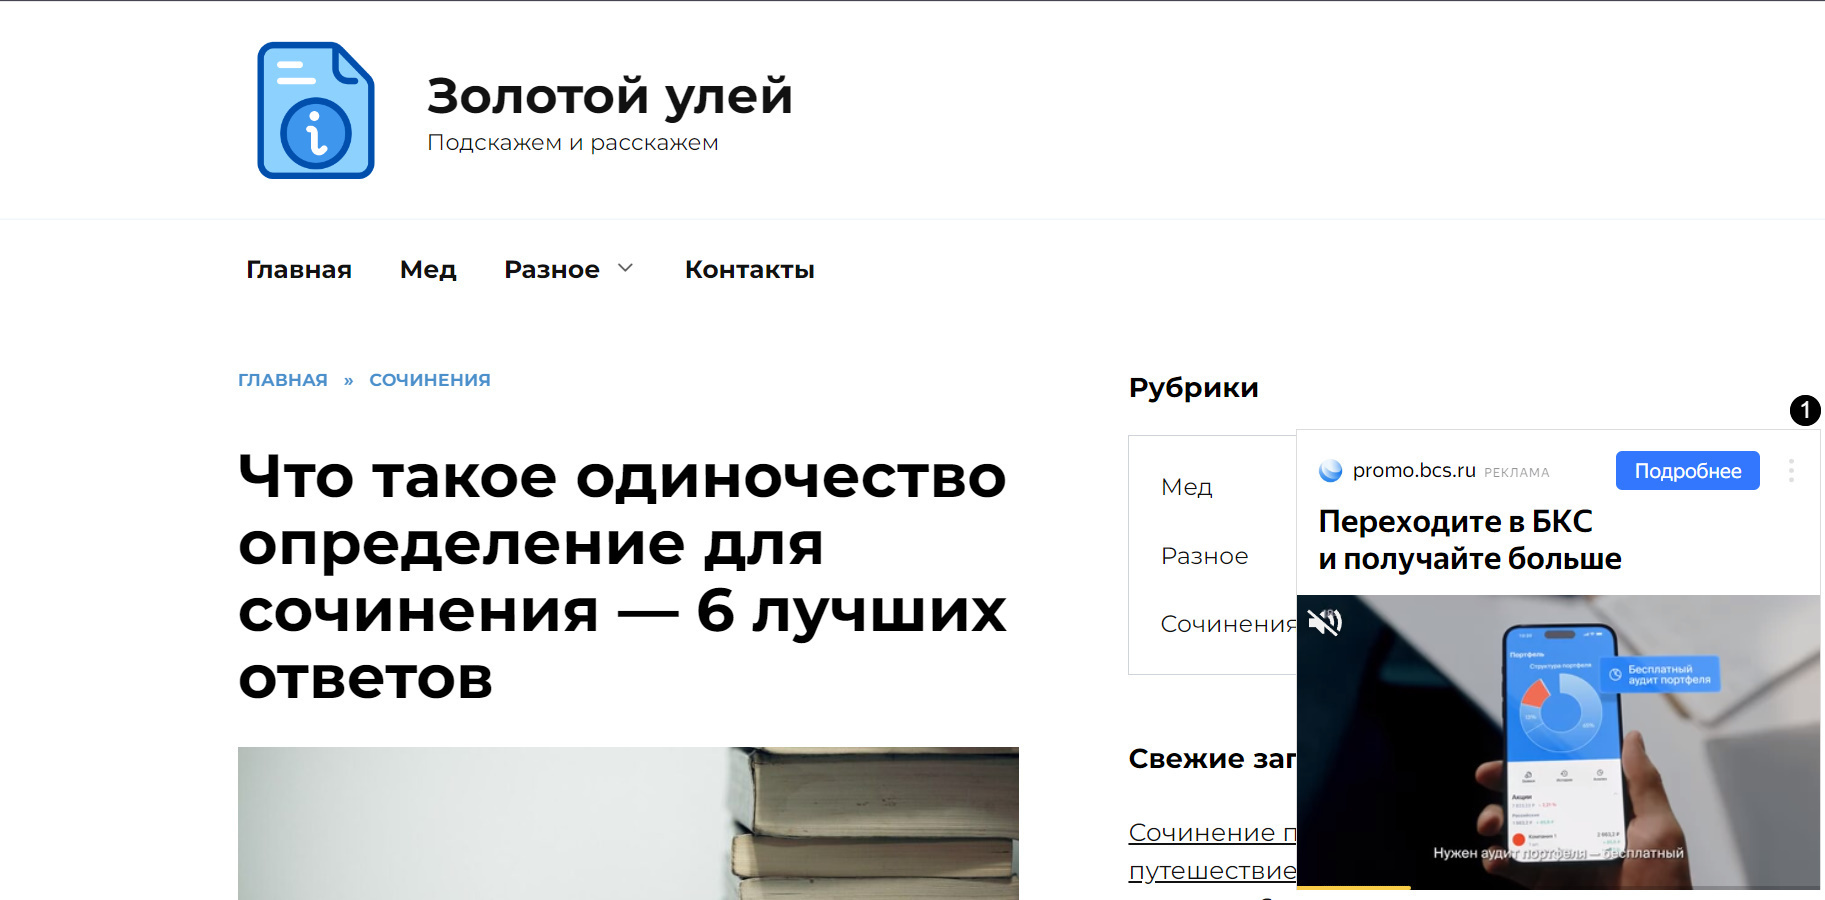This screenshot has height=900, width=1825.
Task: Select Мед in the top navigation
Action: (428, 269)
